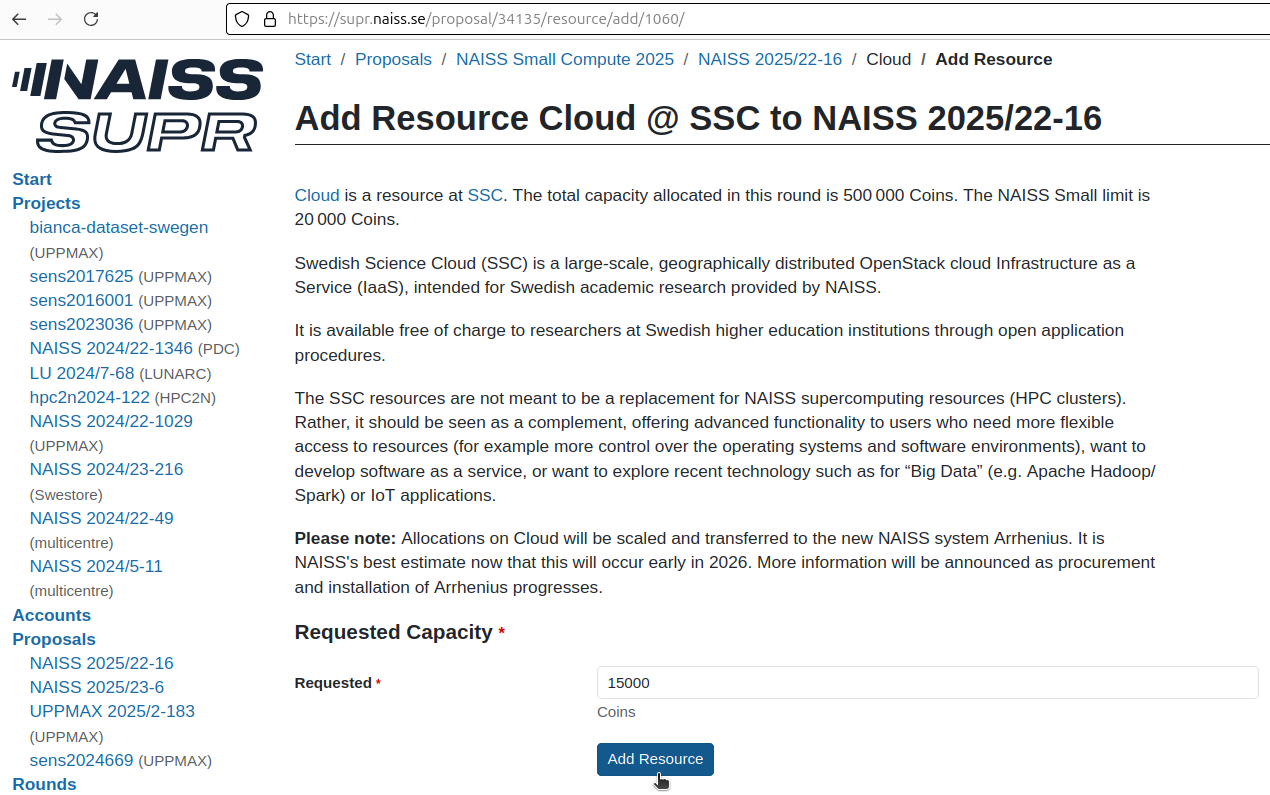Click the padlock site security icon
Viewport: 1270px width, 795px height.
click(x=268, y=18)
